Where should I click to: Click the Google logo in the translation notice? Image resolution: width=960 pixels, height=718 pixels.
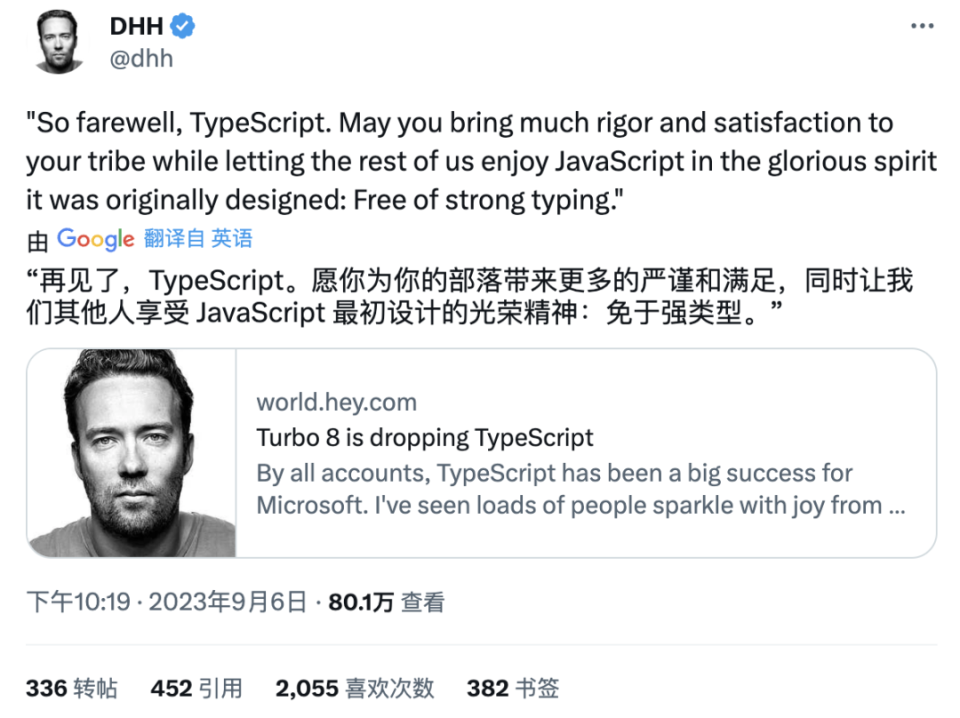pos(95,239)
